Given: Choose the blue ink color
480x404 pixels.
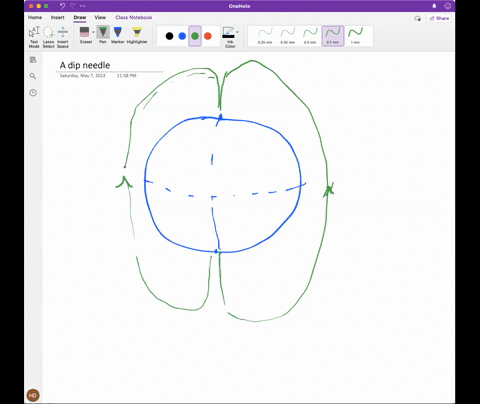Looking at the screenshot, I should pyautogui.click(x=182, y=36).
